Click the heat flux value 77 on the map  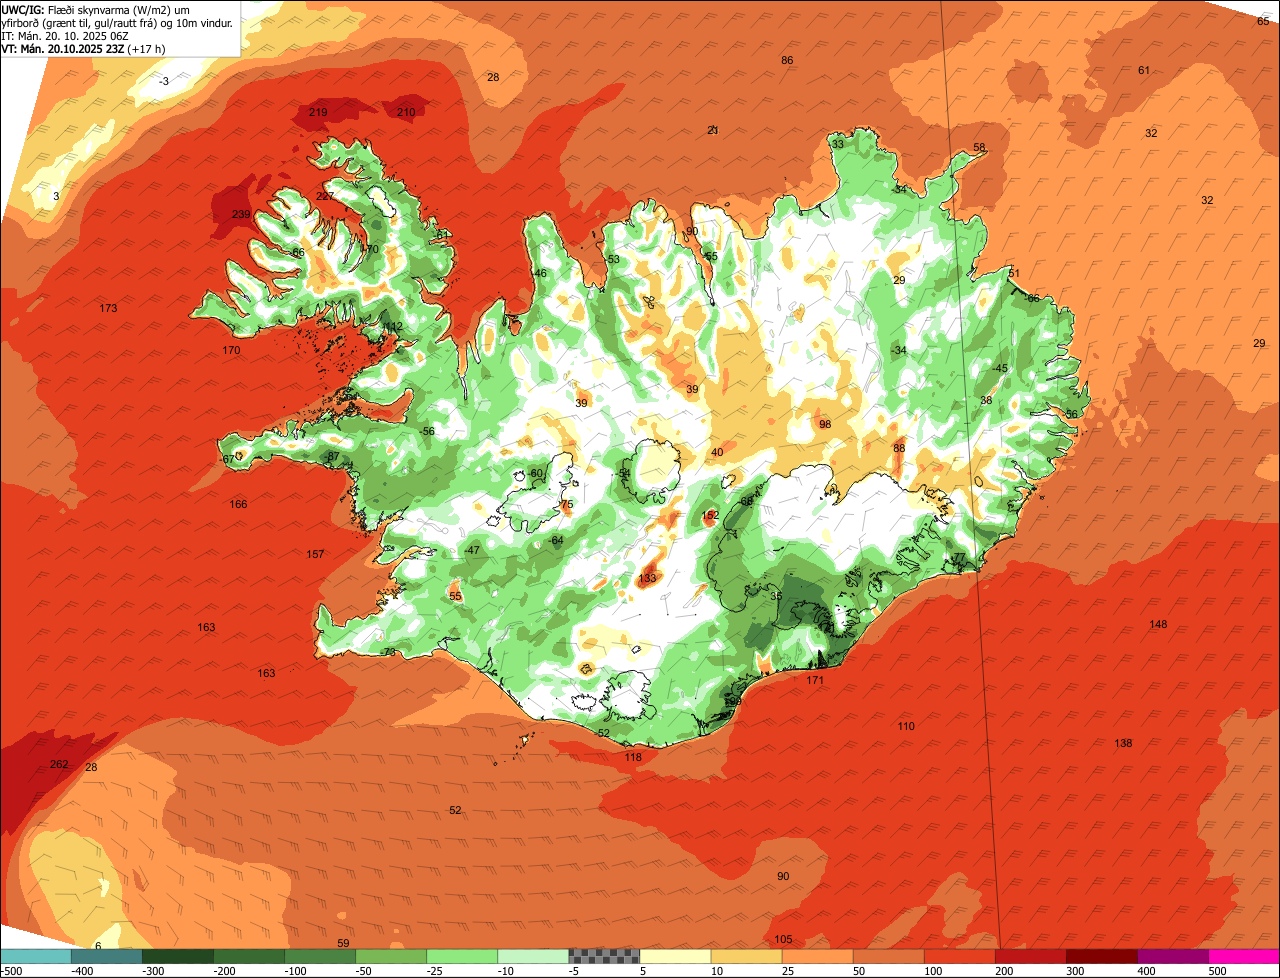(x=959, y=558)
